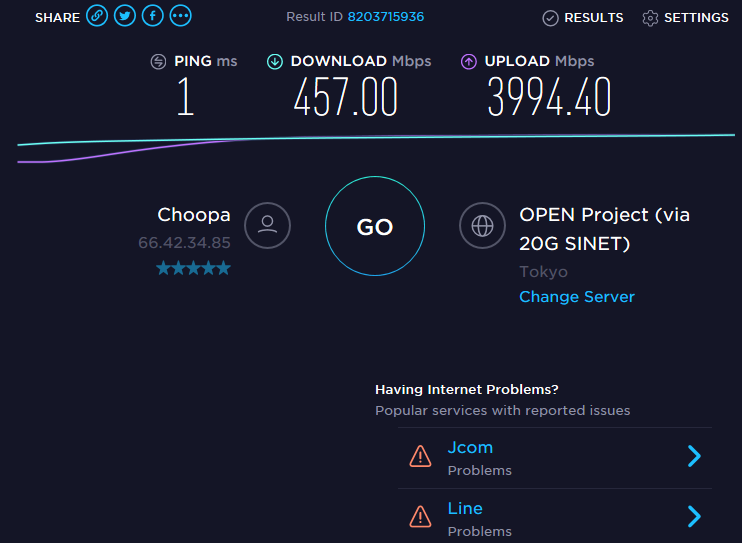742x543 pixels.
Task: Copy the share link icon
Action: click(x=97, y=16)
